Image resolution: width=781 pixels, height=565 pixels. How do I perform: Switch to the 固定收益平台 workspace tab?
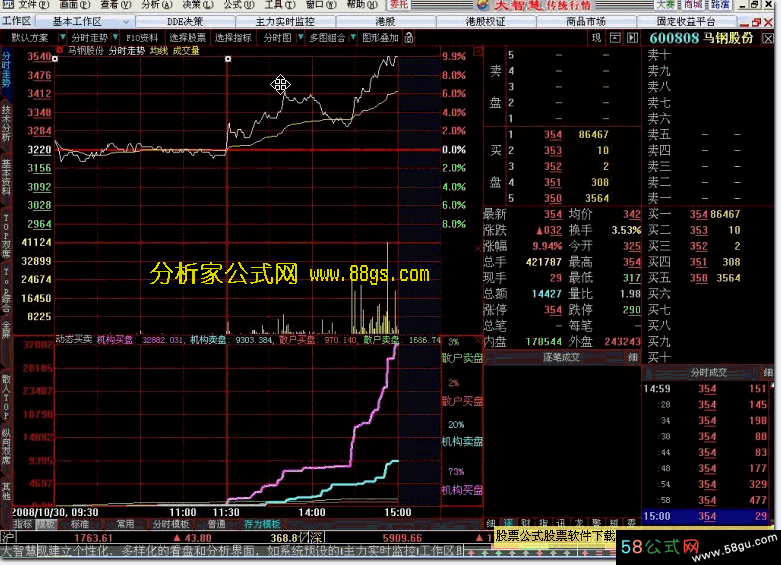686,21
